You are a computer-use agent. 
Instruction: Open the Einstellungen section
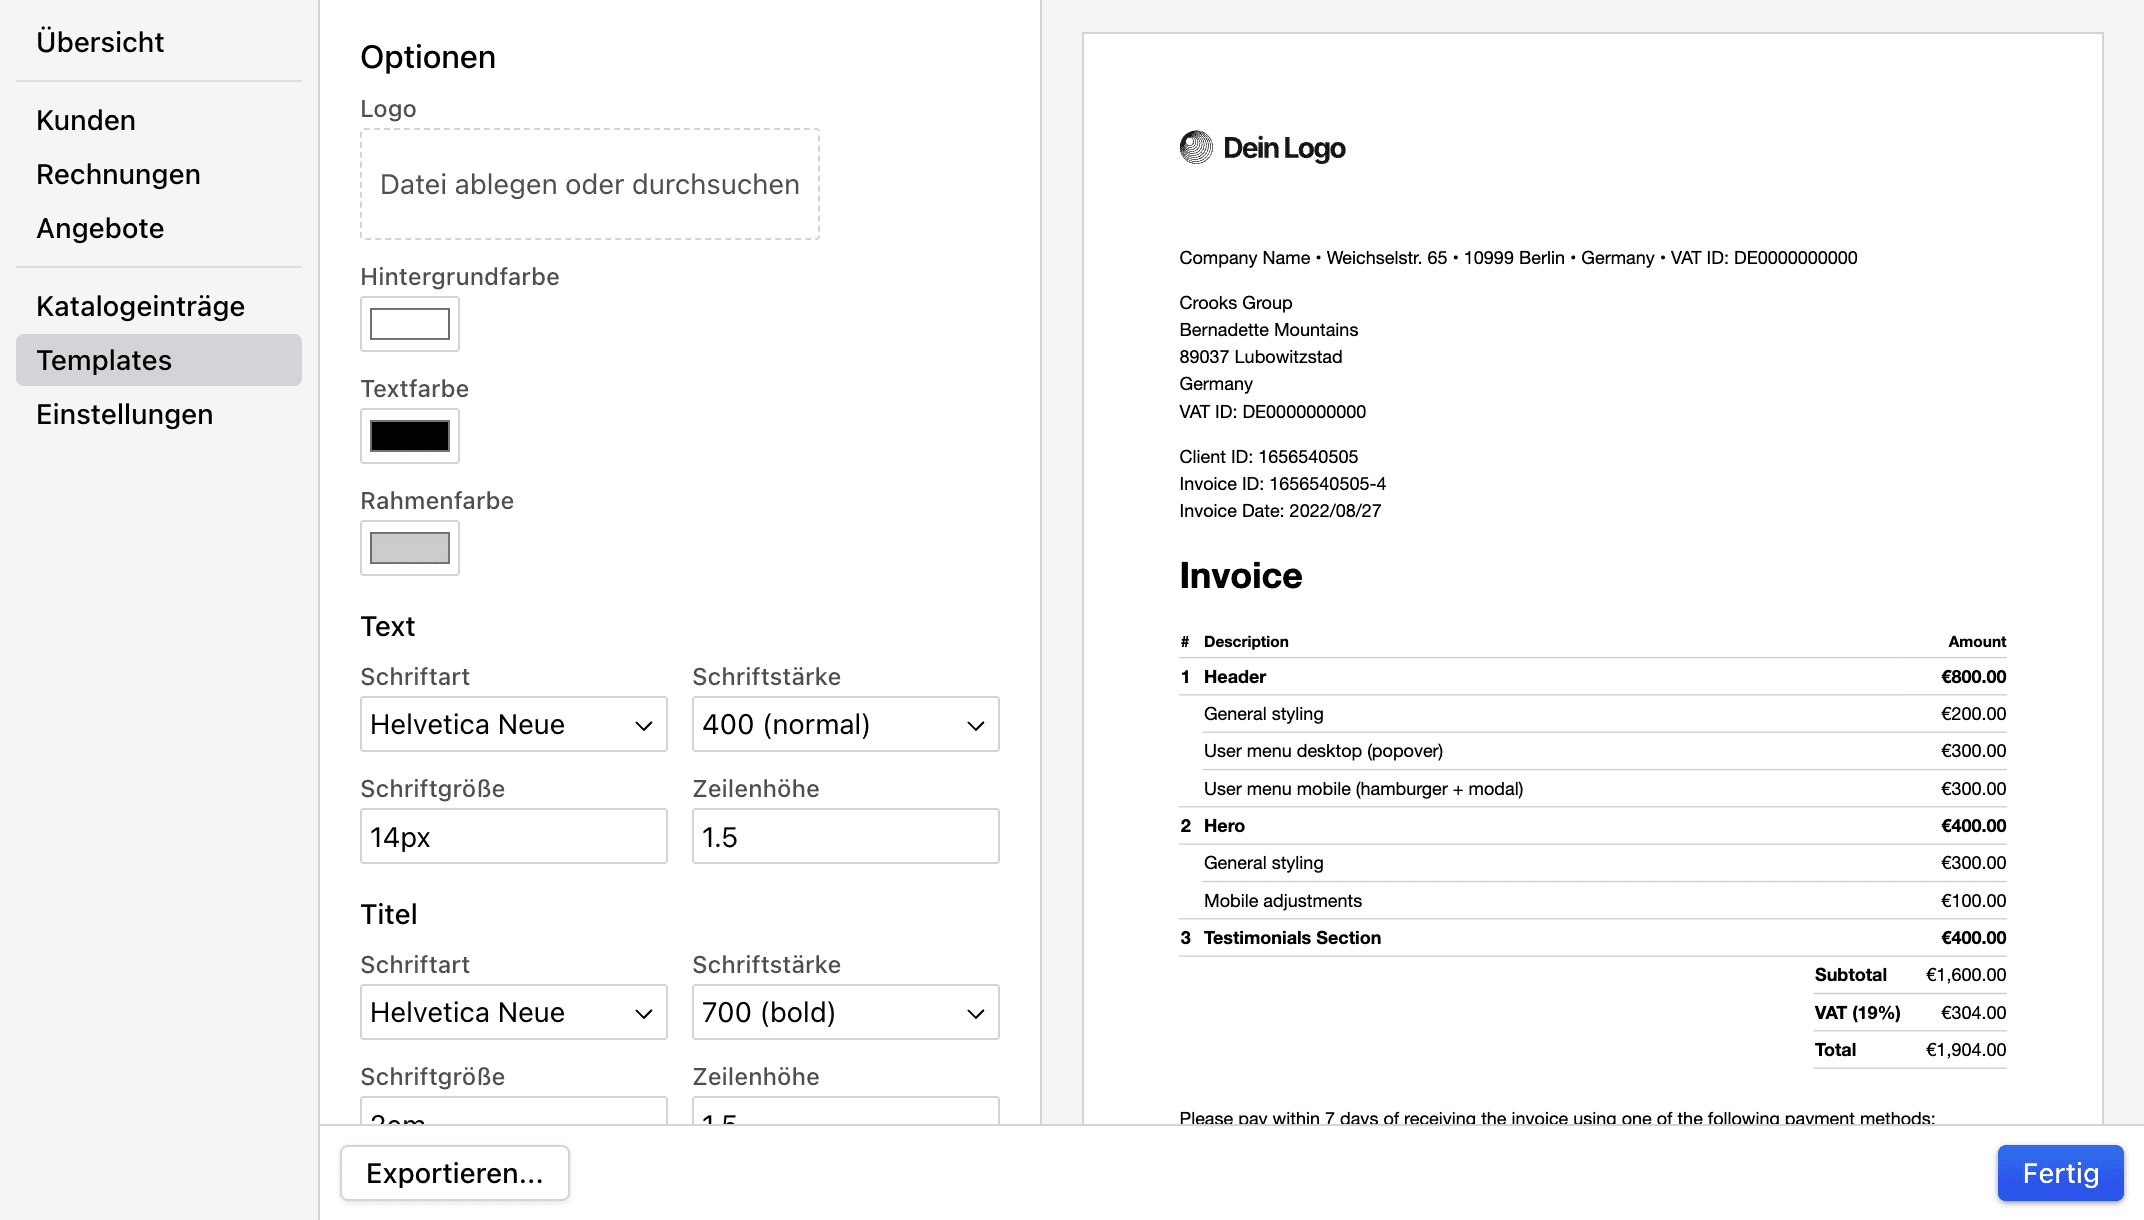124,414
